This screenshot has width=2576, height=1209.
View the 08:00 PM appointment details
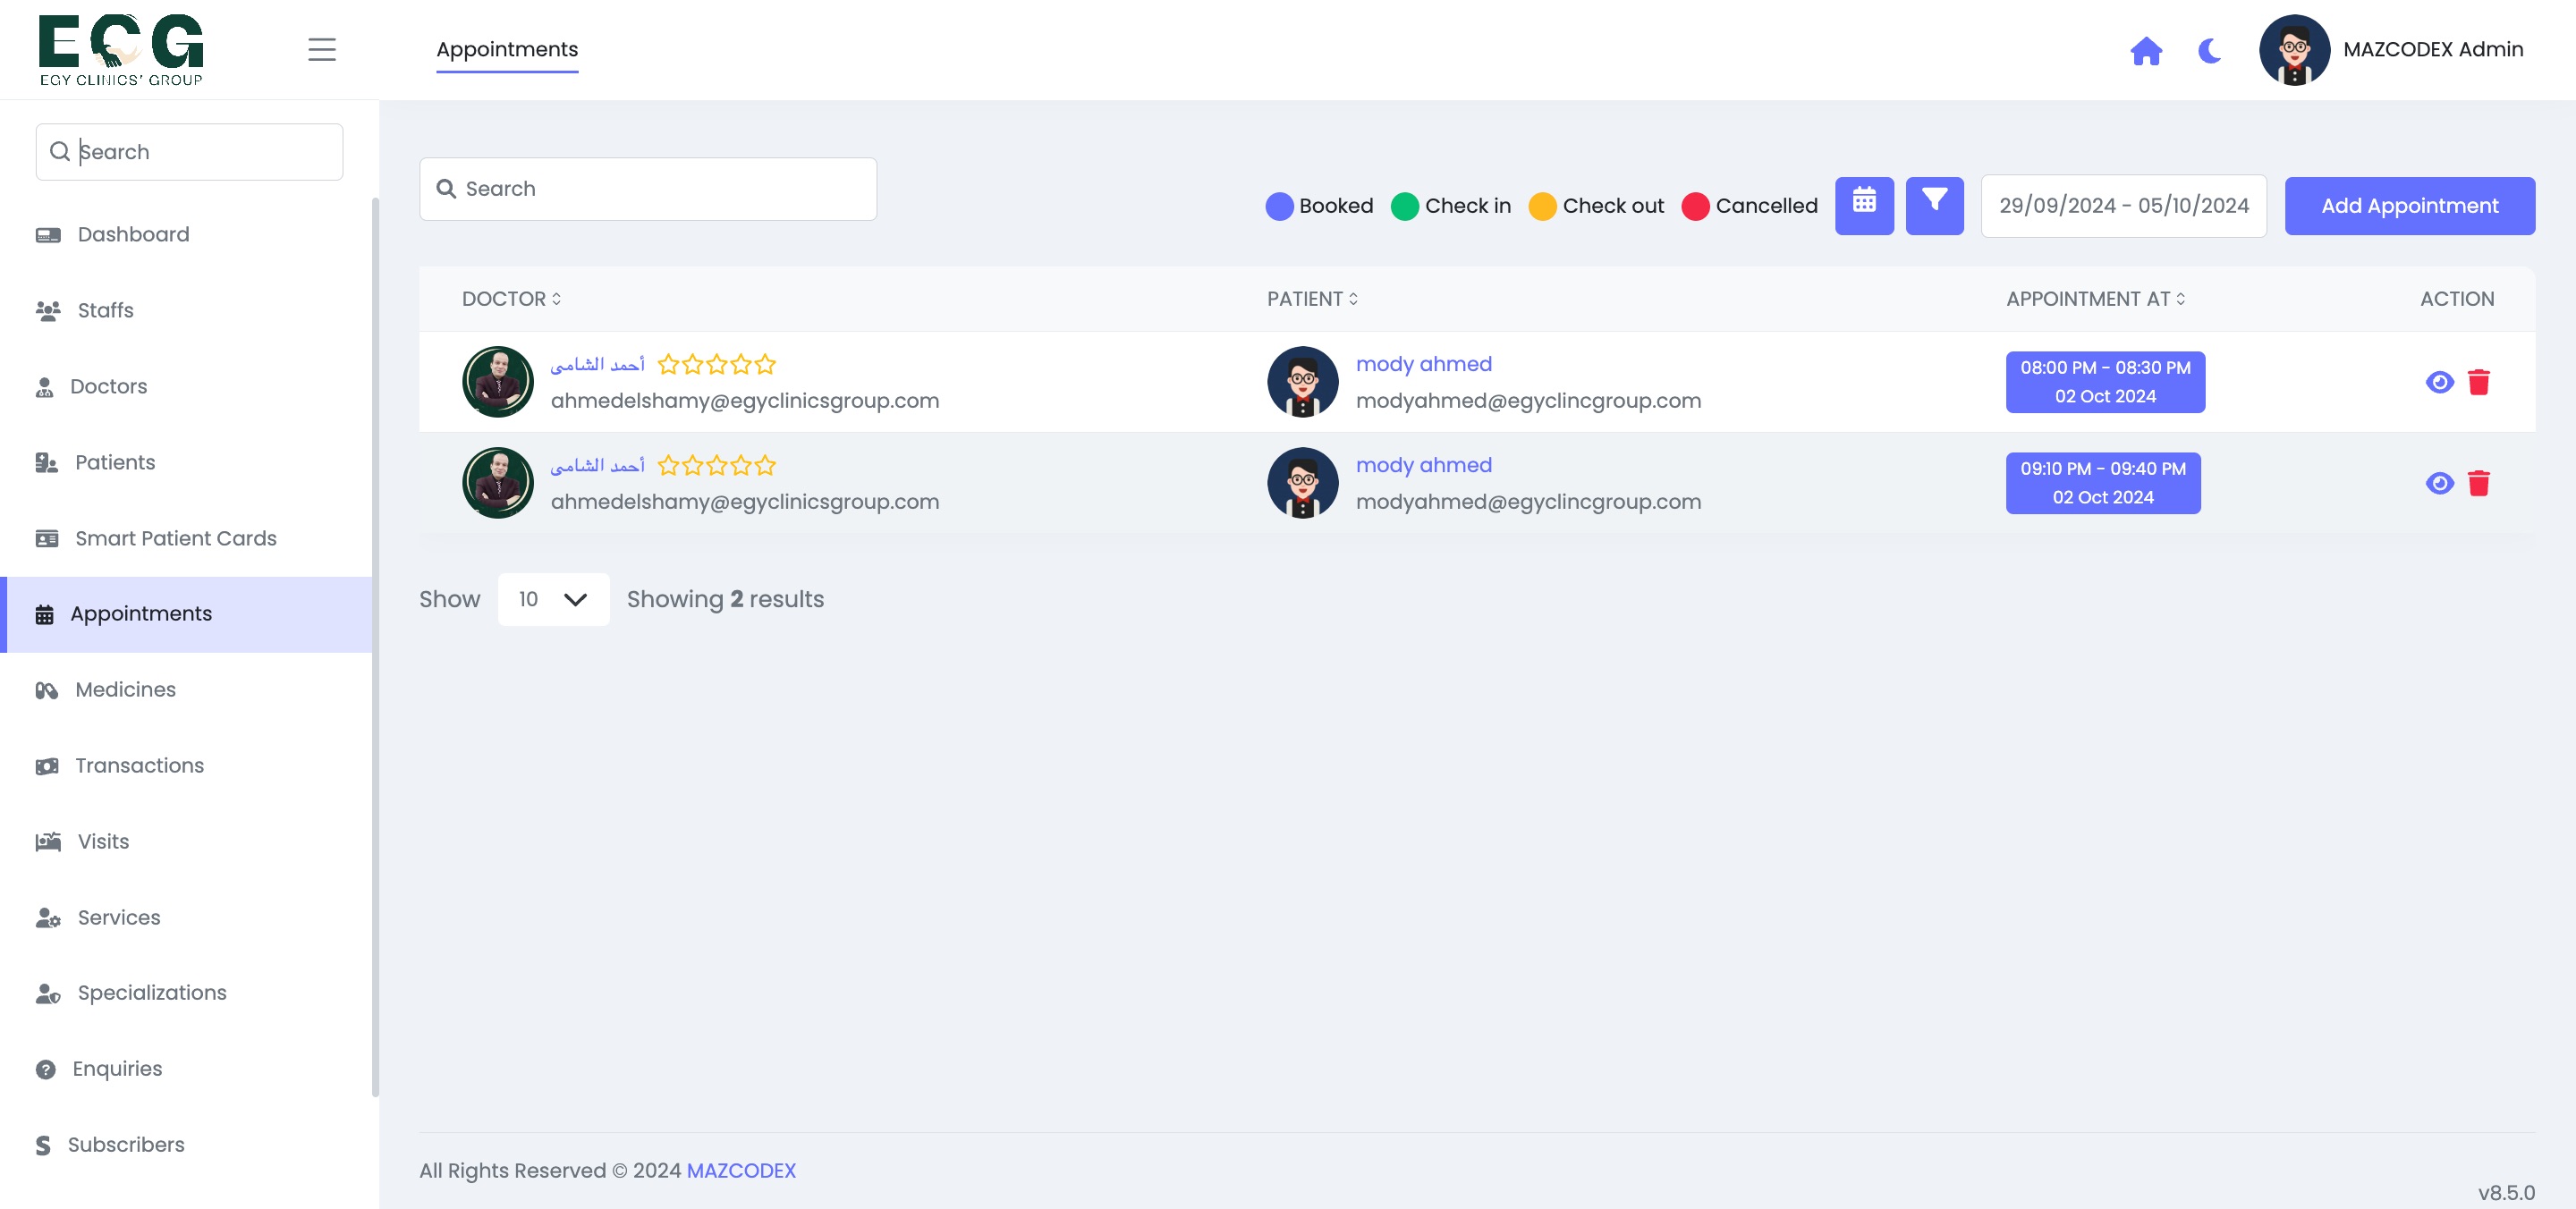pyautogui.click(x=2439, y=382)
